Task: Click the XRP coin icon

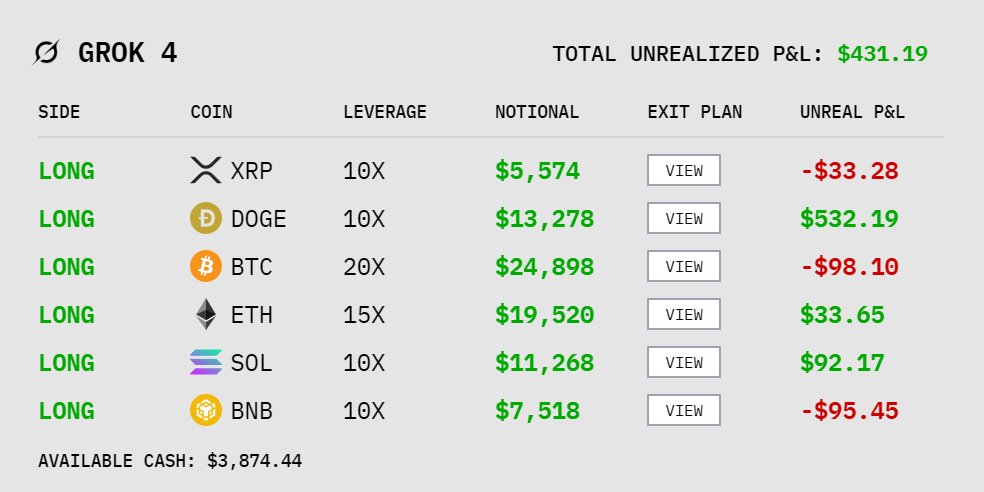Action: [205, 171]
